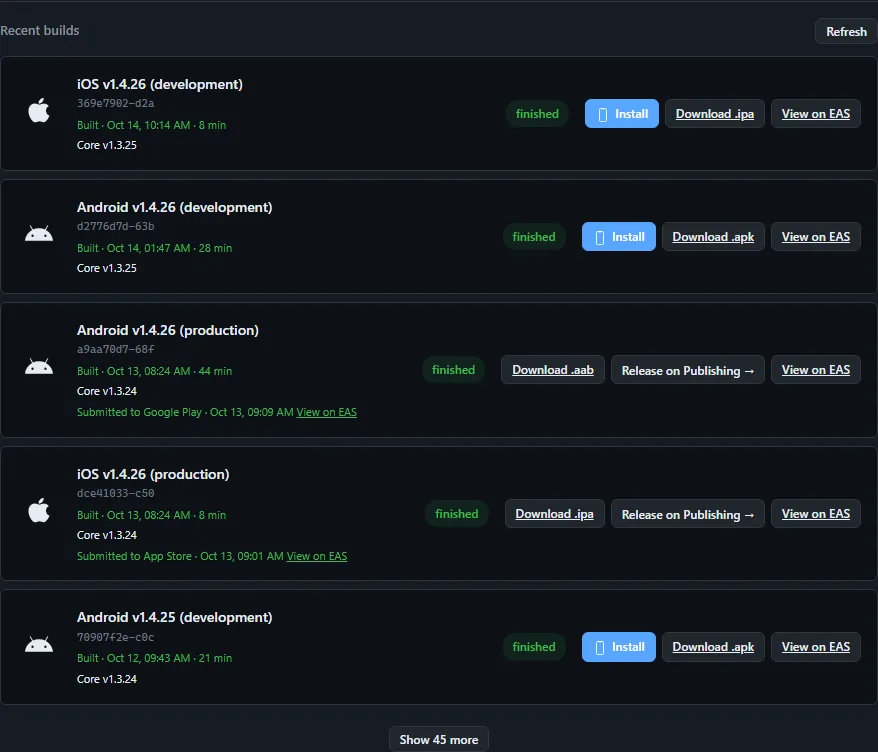Download .ipa for iOS v1.4.26 development
Screen dimensions: 878x752
714,114
